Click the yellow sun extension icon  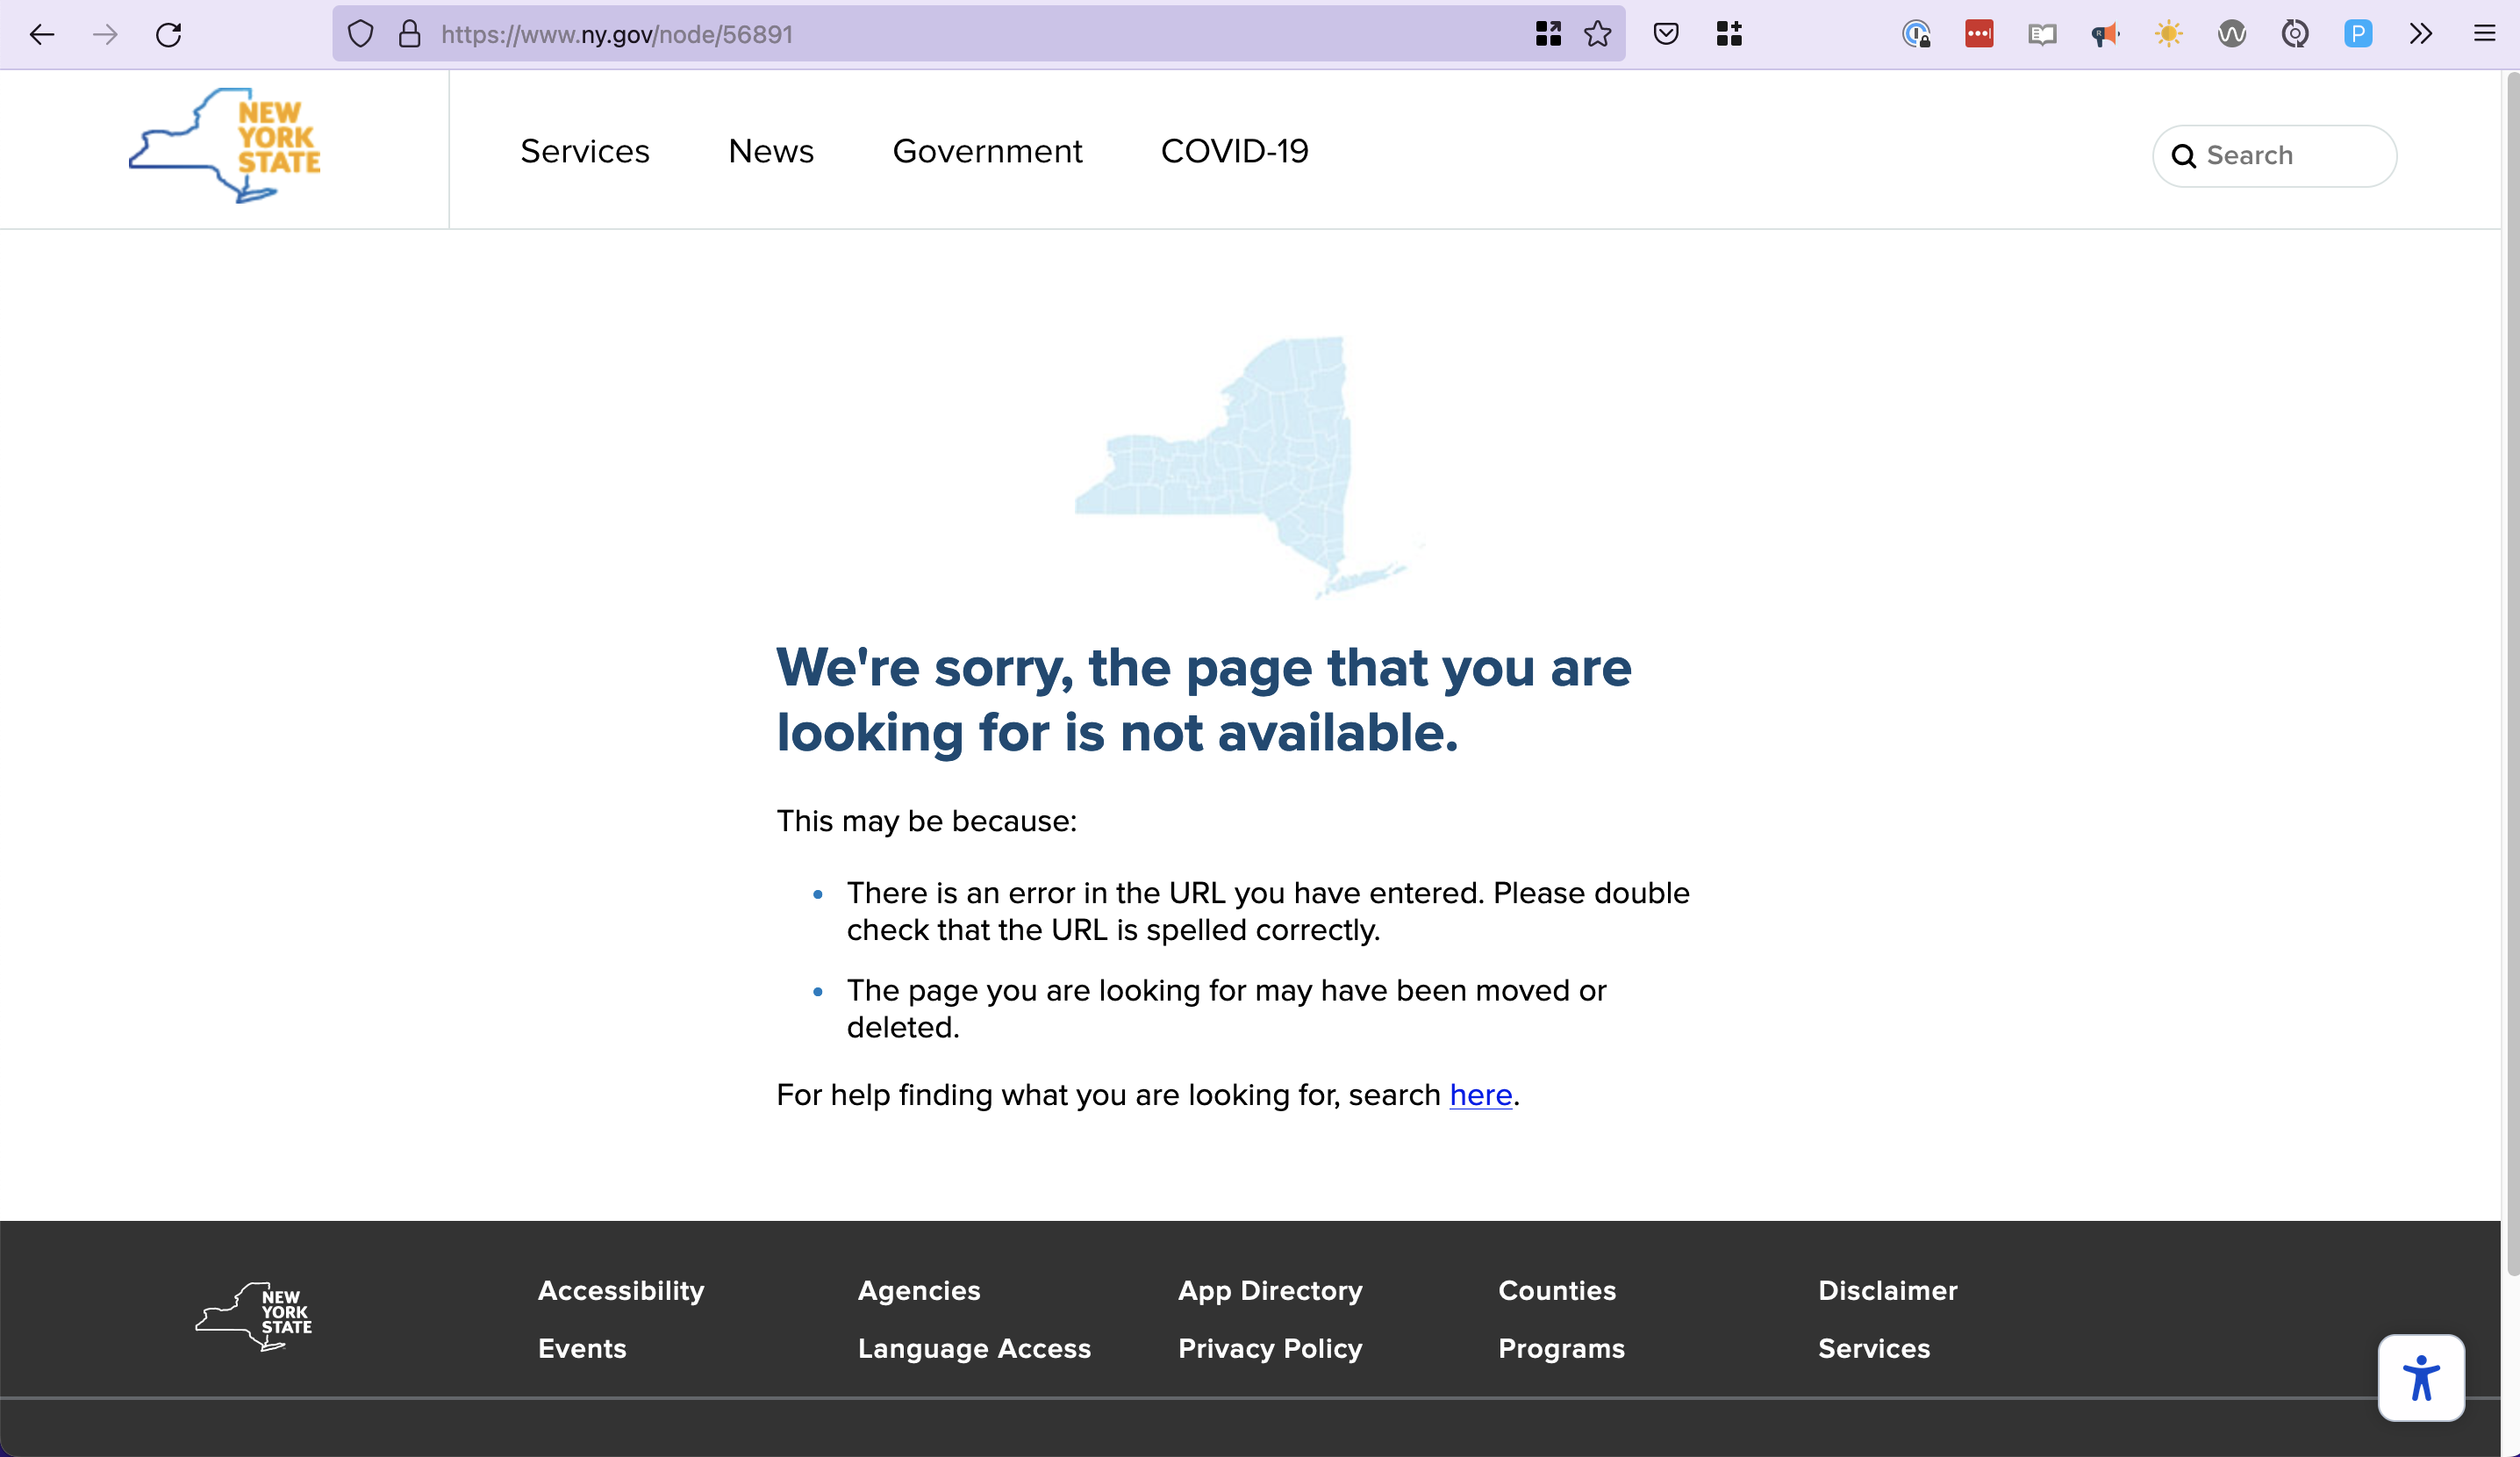coord(2168,35)
